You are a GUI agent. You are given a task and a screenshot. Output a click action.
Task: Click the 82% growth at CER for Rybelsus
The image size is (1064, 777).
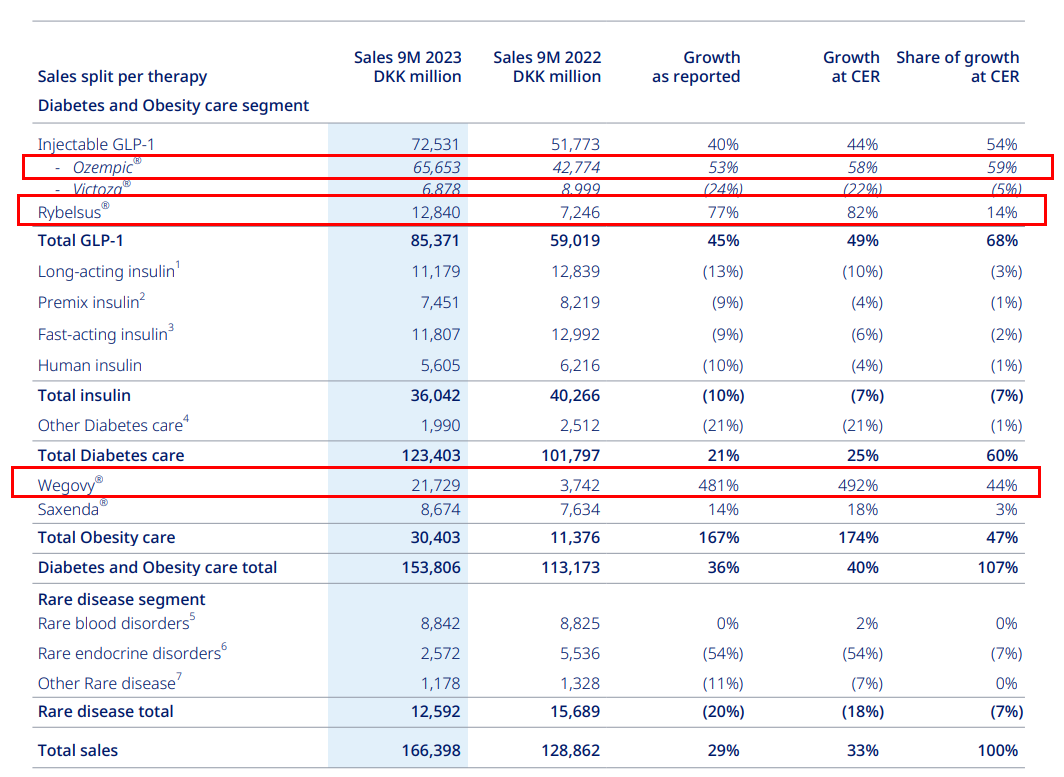point(862,212)
